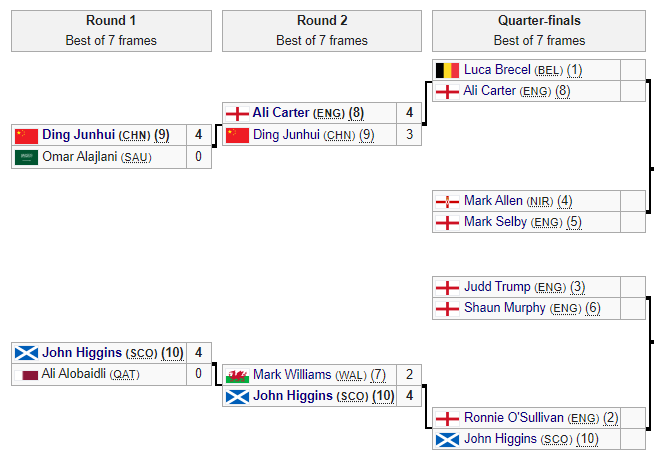Viewport: 654px width, 464px height.
Task: Click the BEL country code link
Action: 549,70
